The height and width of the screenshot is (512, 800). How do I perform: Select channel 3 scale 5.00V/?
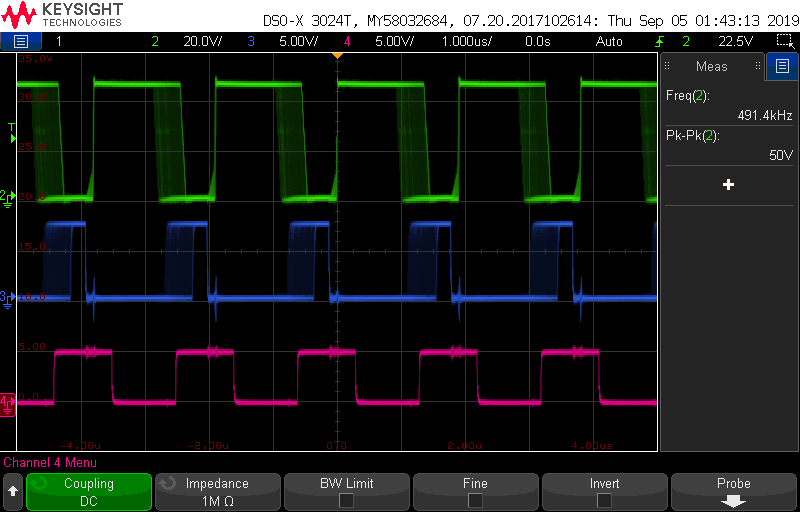pos(298,41)
